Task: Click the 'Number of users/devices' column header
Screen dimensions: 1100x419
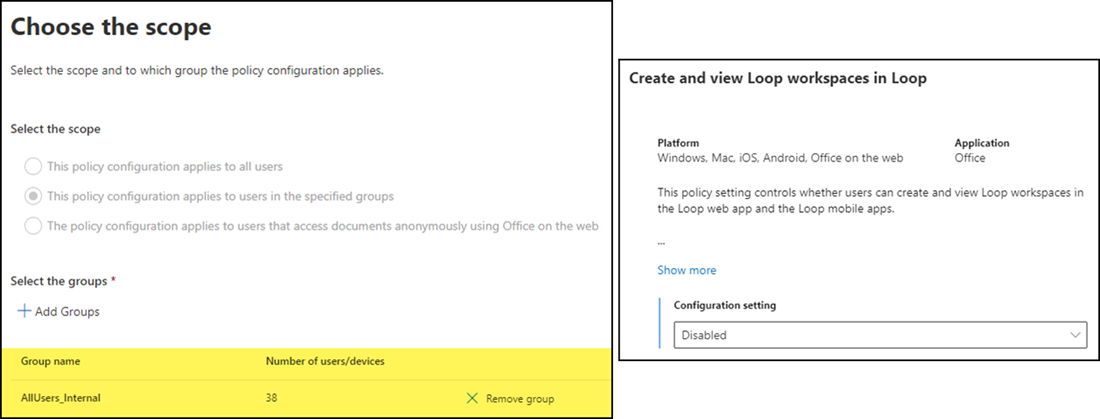Action: click(x=325, y=361)
